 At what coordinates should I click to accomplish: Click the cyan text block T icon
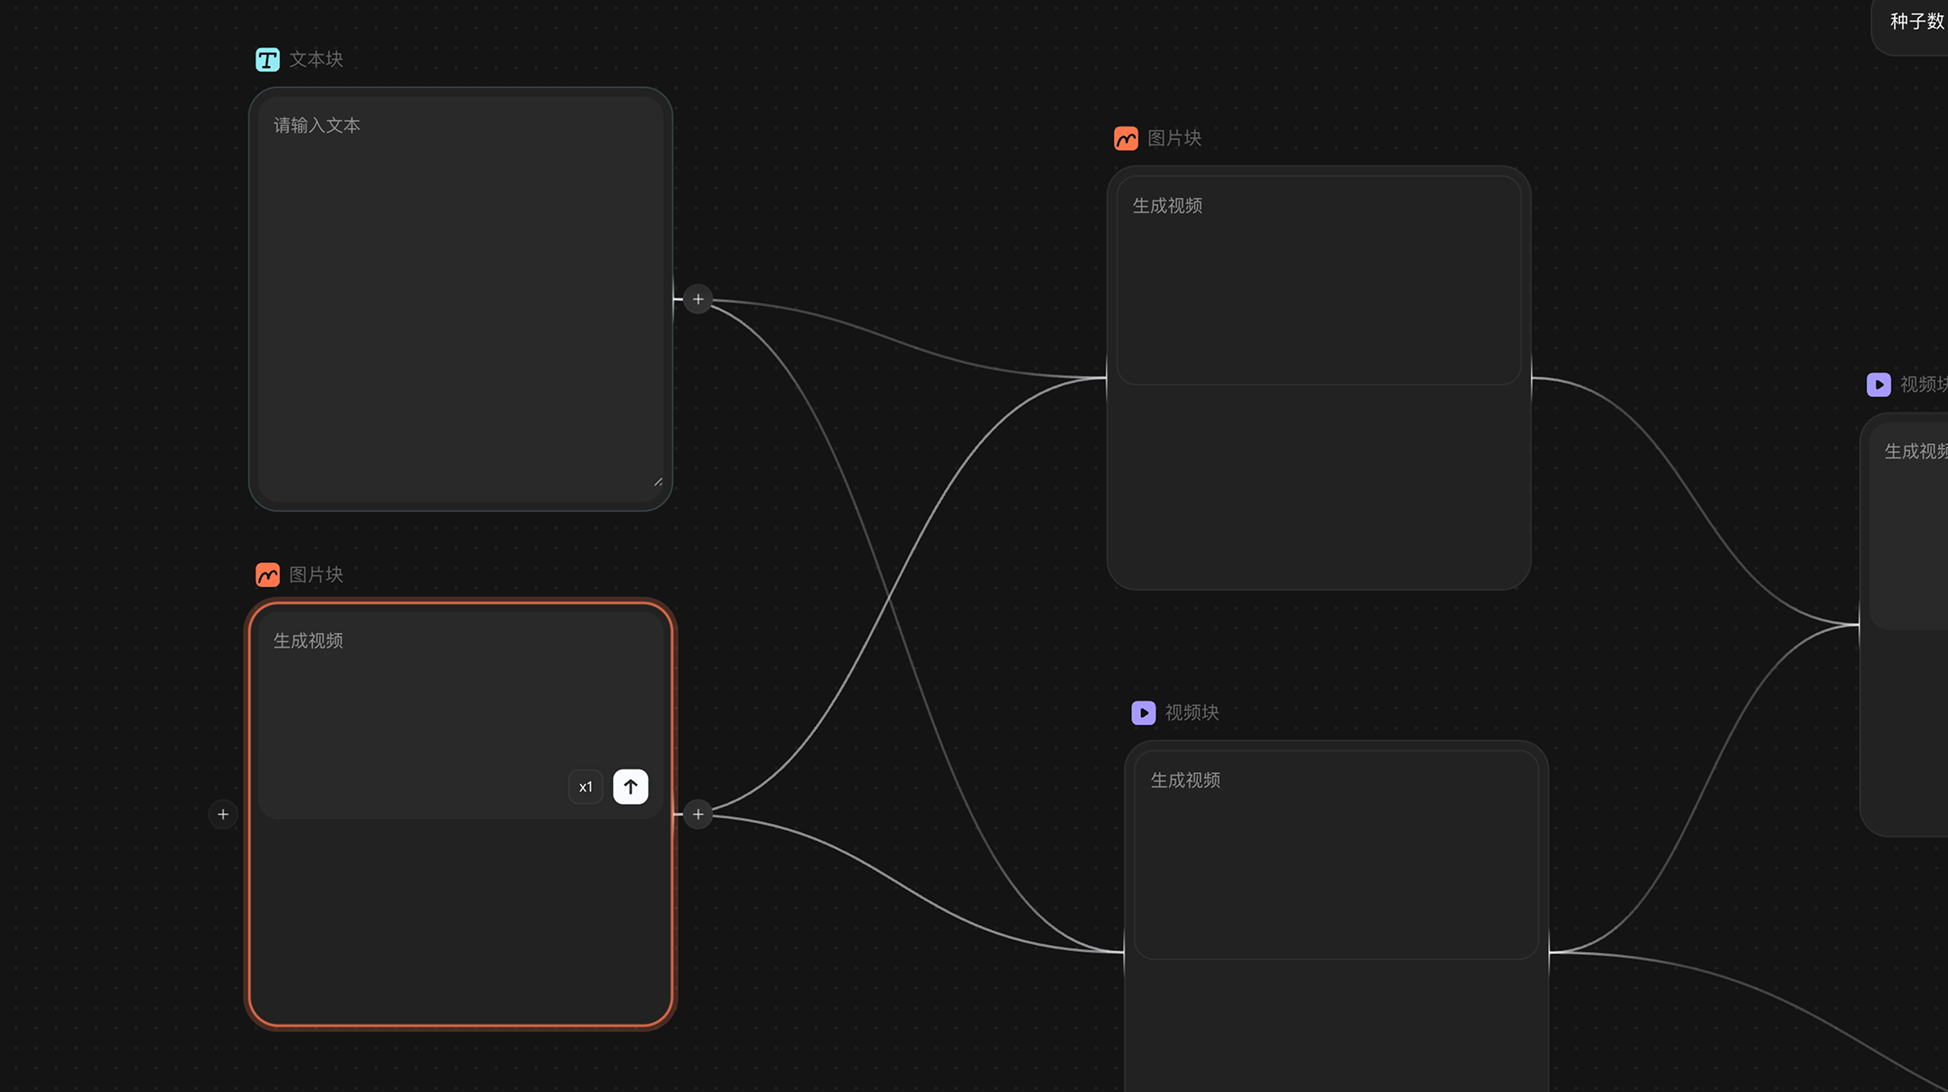(x=267, y=60)
